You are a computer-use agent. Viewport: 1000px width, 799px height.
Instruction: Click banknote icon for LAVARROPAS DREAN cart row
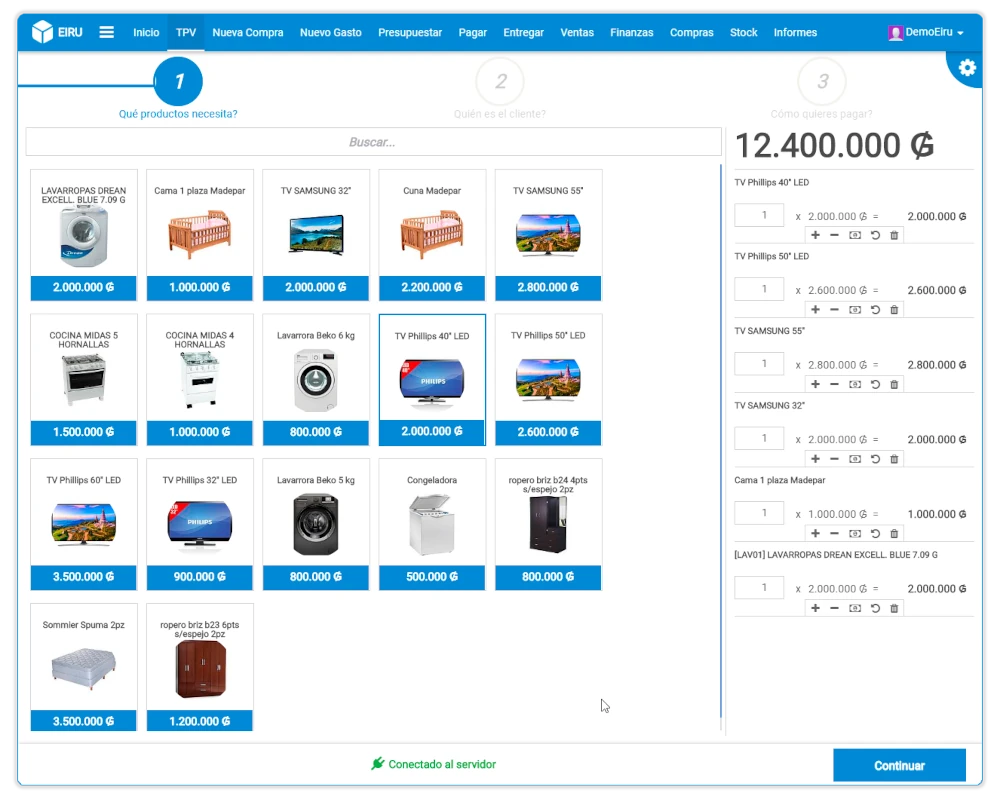pos(855,608)
